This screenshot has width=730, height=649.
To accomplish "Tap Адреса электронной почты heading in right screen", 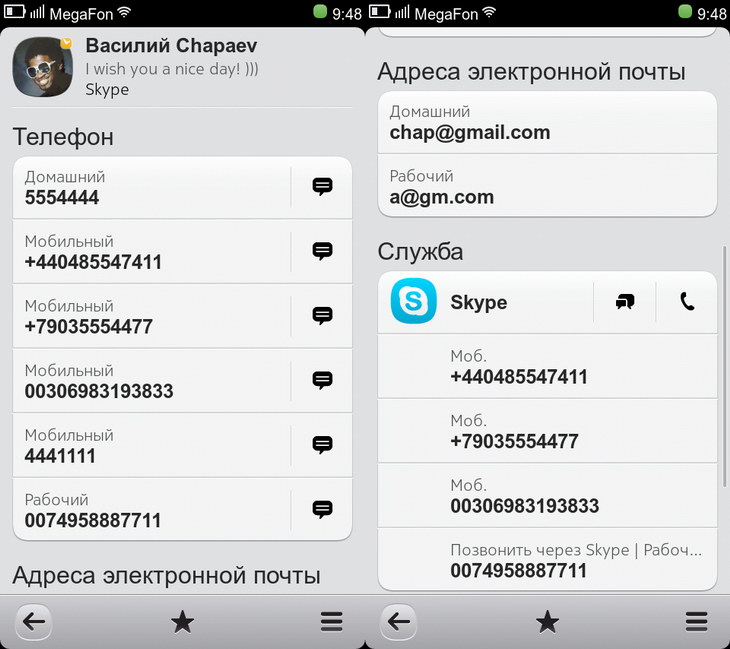I will [532, 72].
